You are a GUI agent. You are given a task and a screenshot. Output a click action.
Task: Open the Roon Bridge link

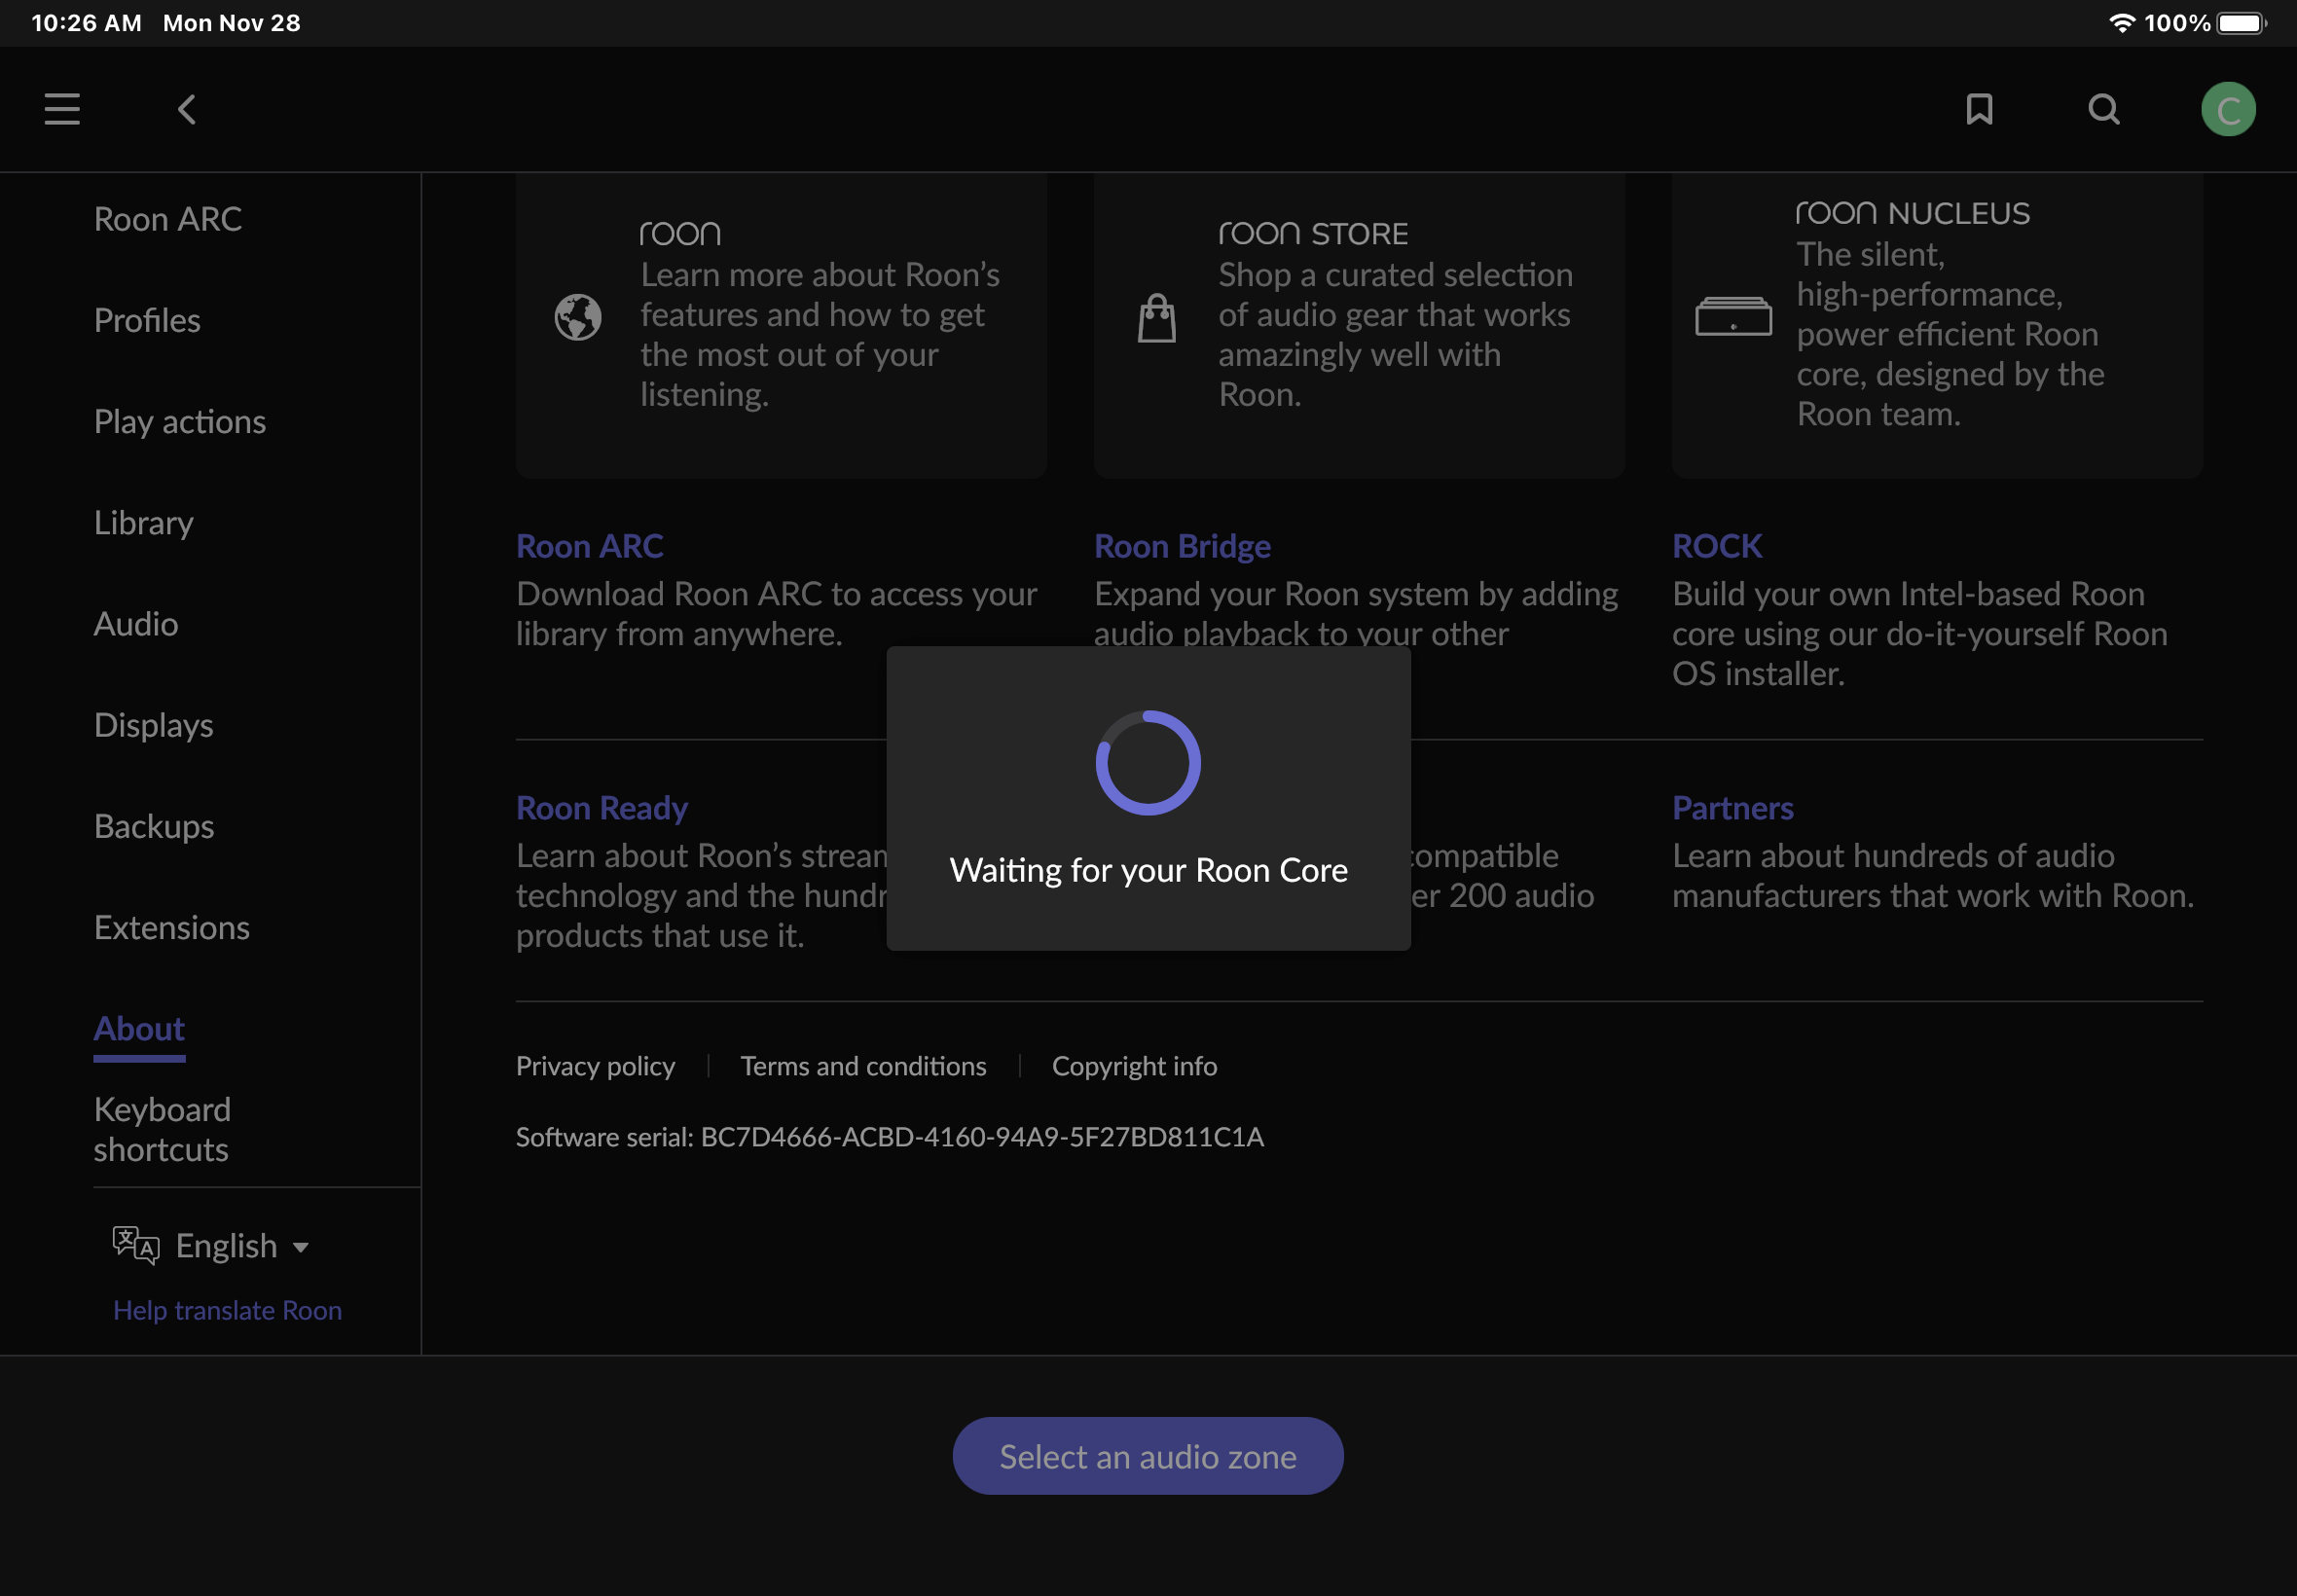(x=1182, y=545)
